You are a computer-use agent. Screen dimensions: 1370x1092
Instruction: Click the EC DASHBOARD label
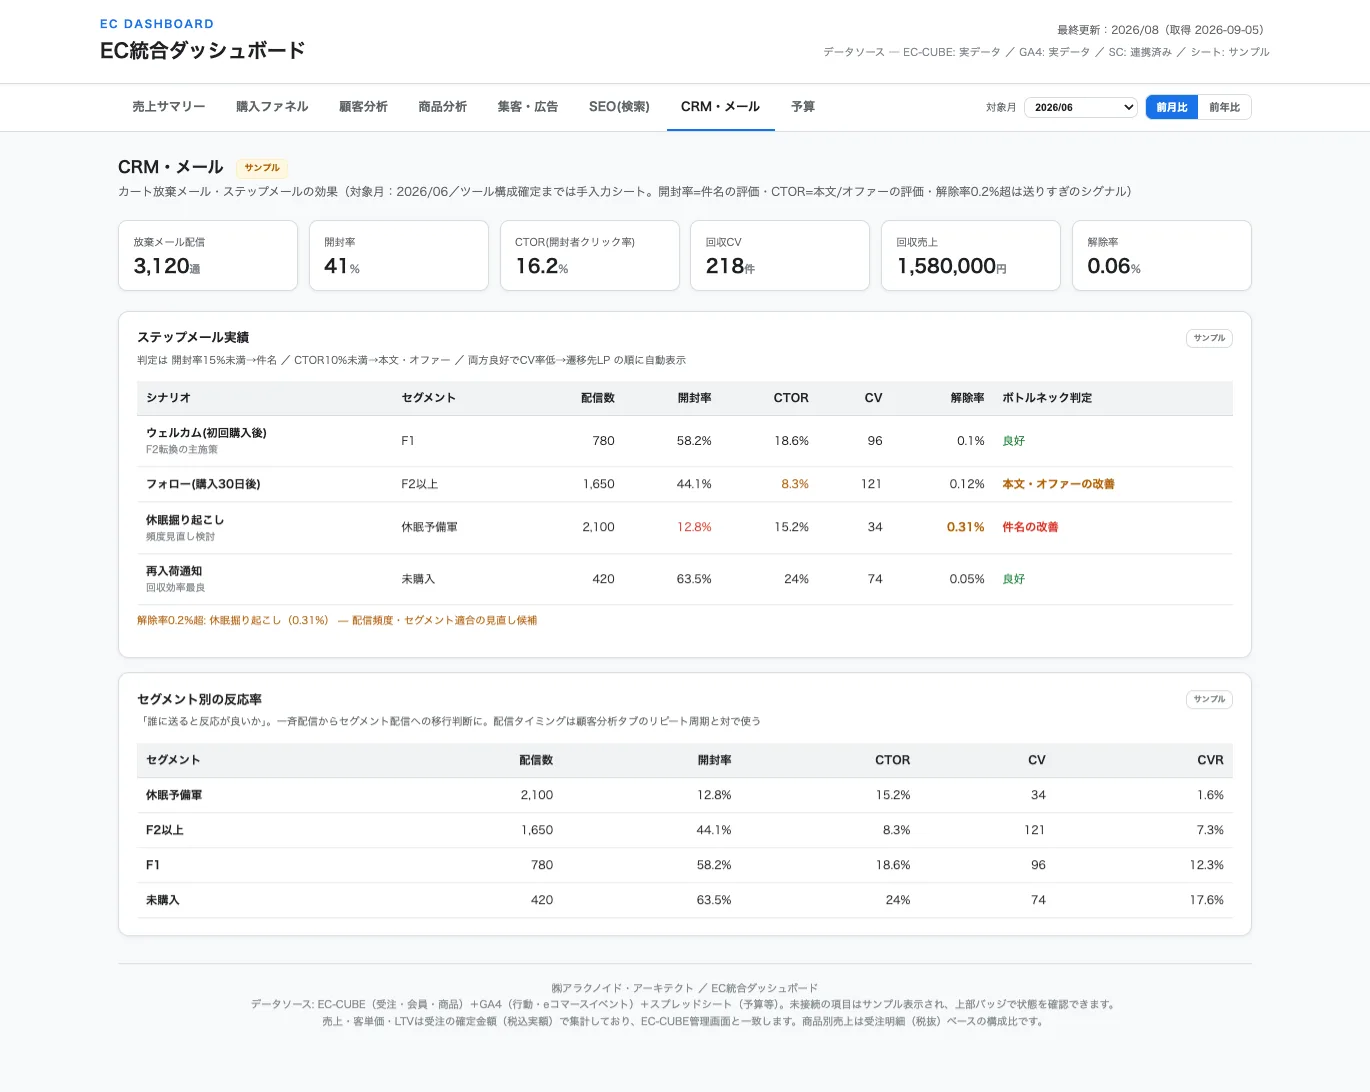coord(157,24)
